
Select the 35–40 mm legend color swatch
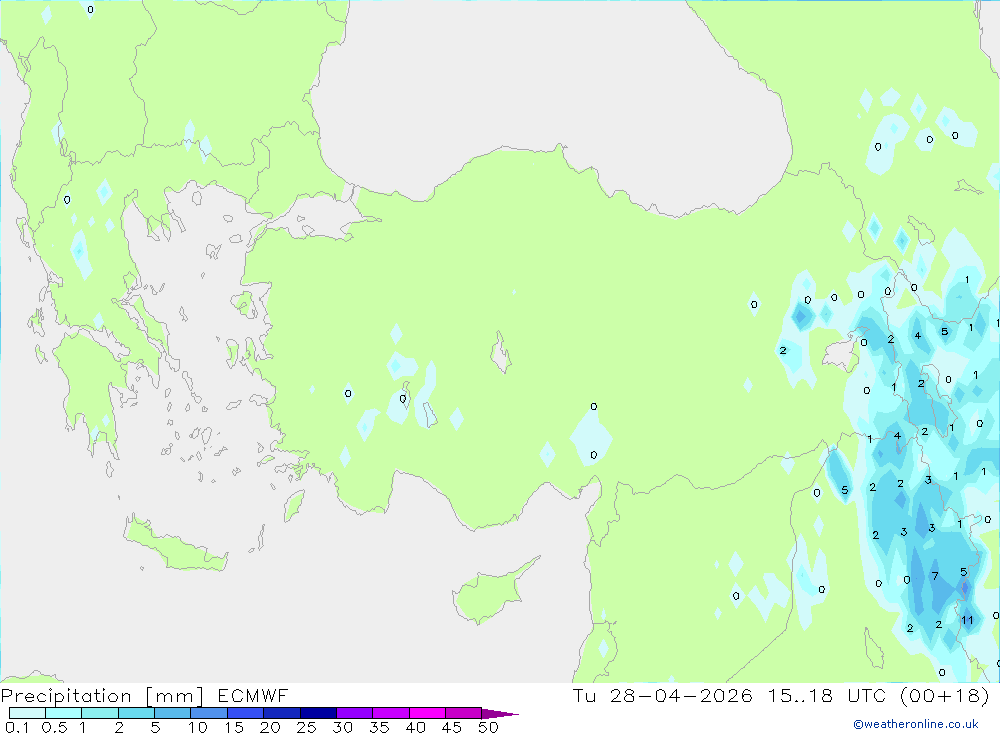click(390, 713)
